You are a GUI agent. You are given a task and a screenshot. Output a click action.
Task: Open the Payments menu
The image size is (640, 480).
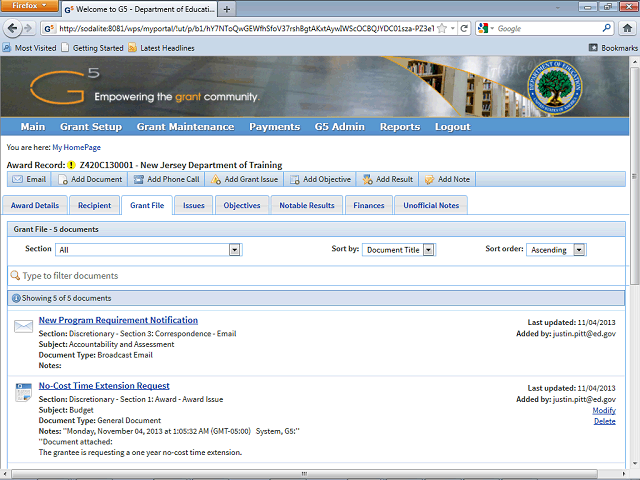pos(275,127)
